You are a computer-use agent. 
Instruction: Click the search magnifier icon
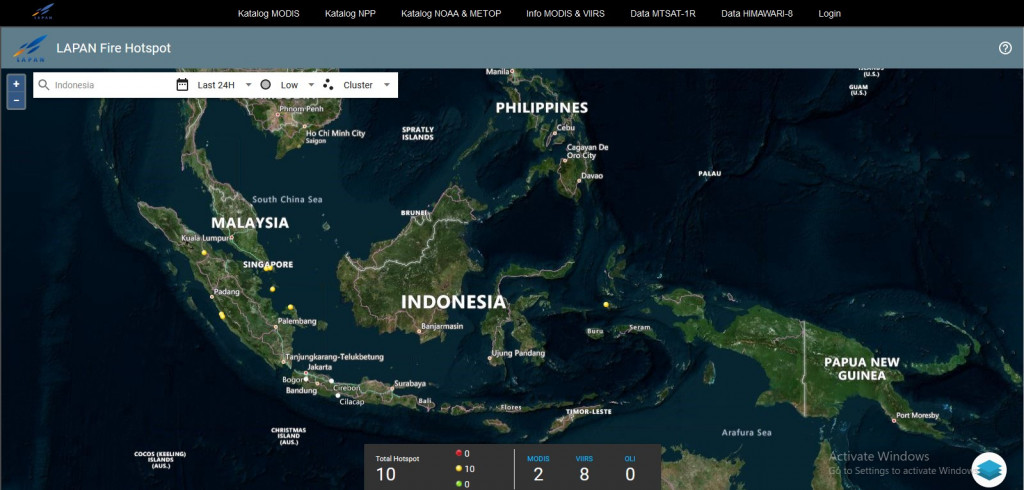[44, 85]
